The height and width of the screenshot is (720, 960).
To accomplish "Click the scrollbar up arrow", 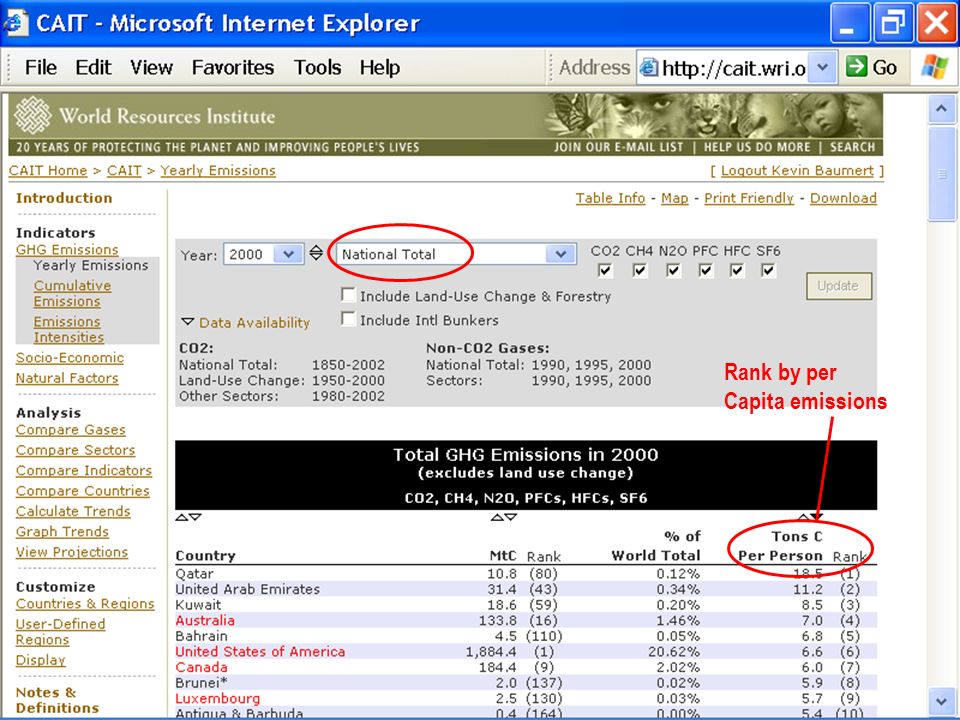I will tap(942, 110).
